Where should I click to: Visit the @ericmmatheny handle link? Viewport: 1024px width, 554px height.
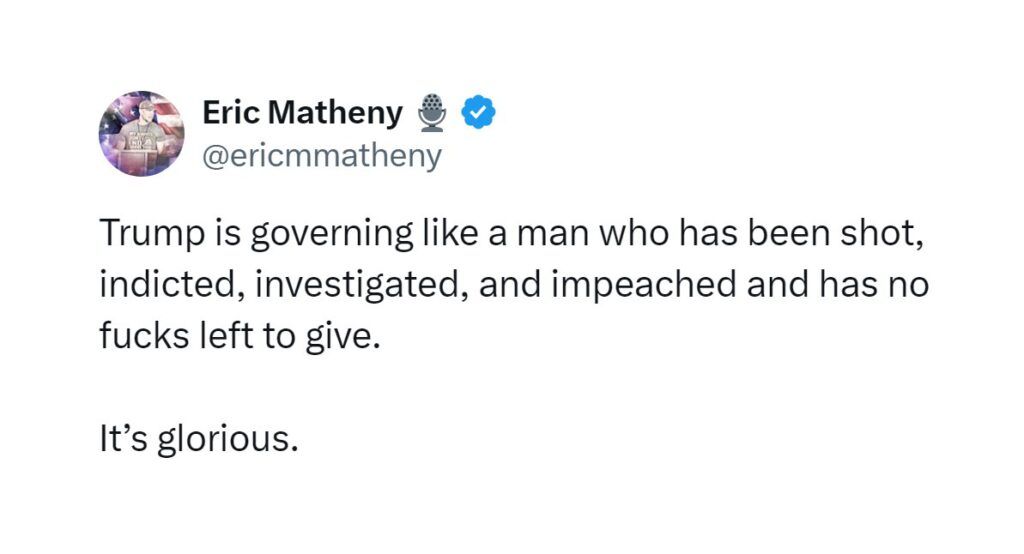tap(321, 156)
